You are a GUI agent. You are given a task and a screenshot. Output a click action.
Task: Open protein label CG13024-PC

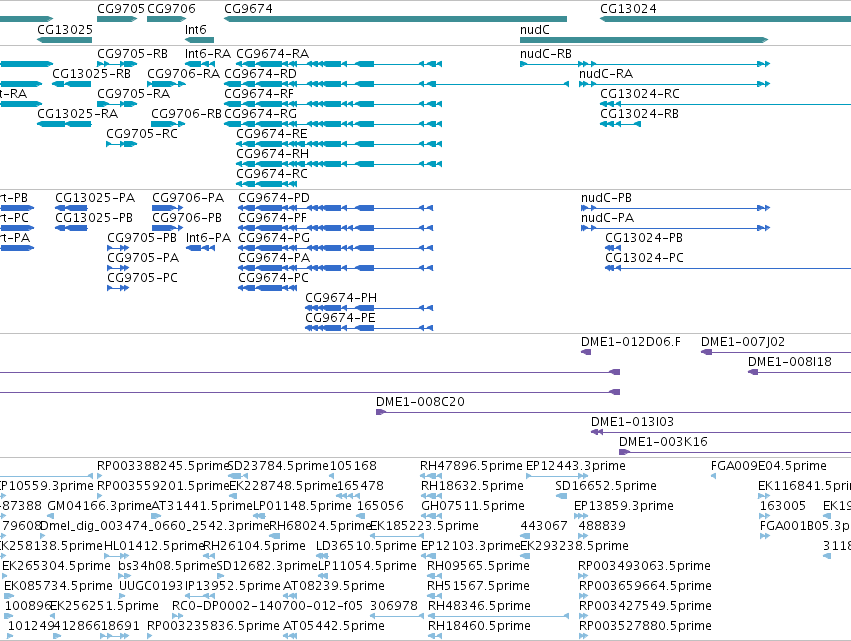644,258
